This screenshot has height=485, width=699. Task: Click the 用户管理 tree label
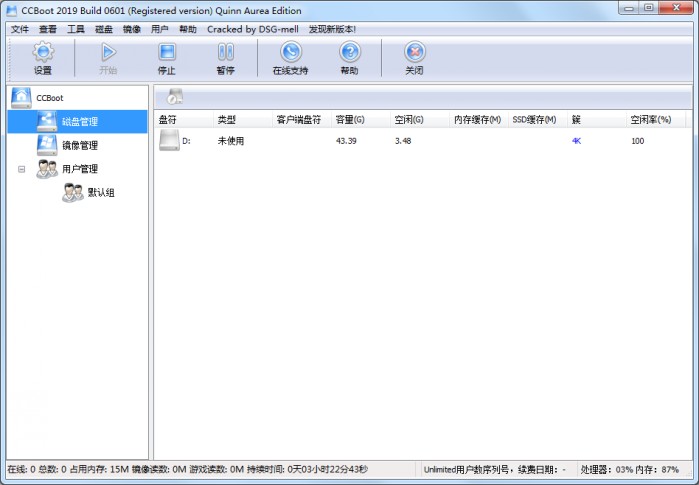tap(80, 169)
